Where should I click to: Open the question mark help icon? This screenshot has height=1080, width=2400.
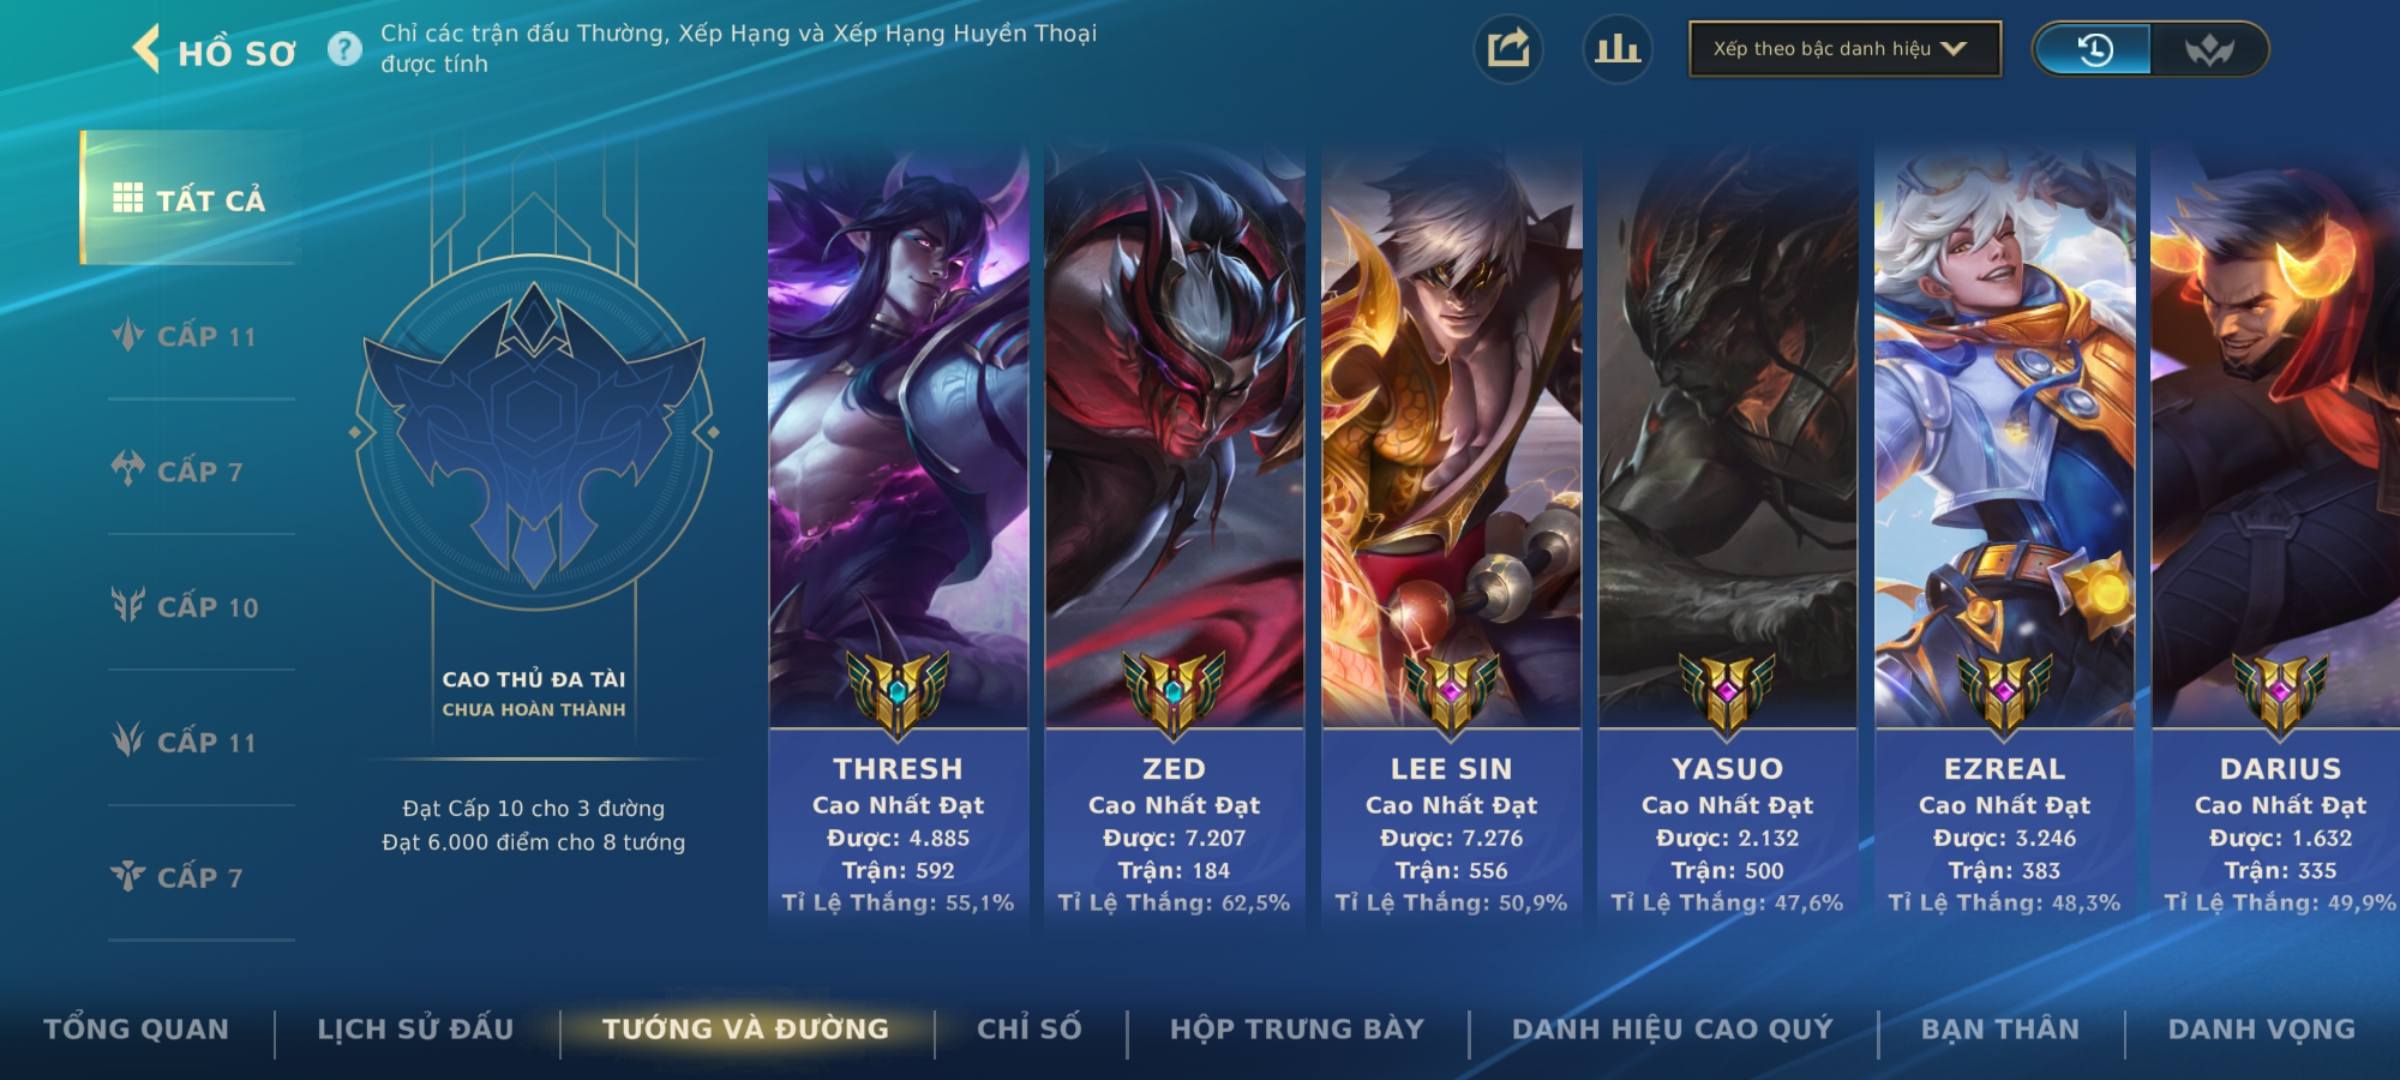345,49
